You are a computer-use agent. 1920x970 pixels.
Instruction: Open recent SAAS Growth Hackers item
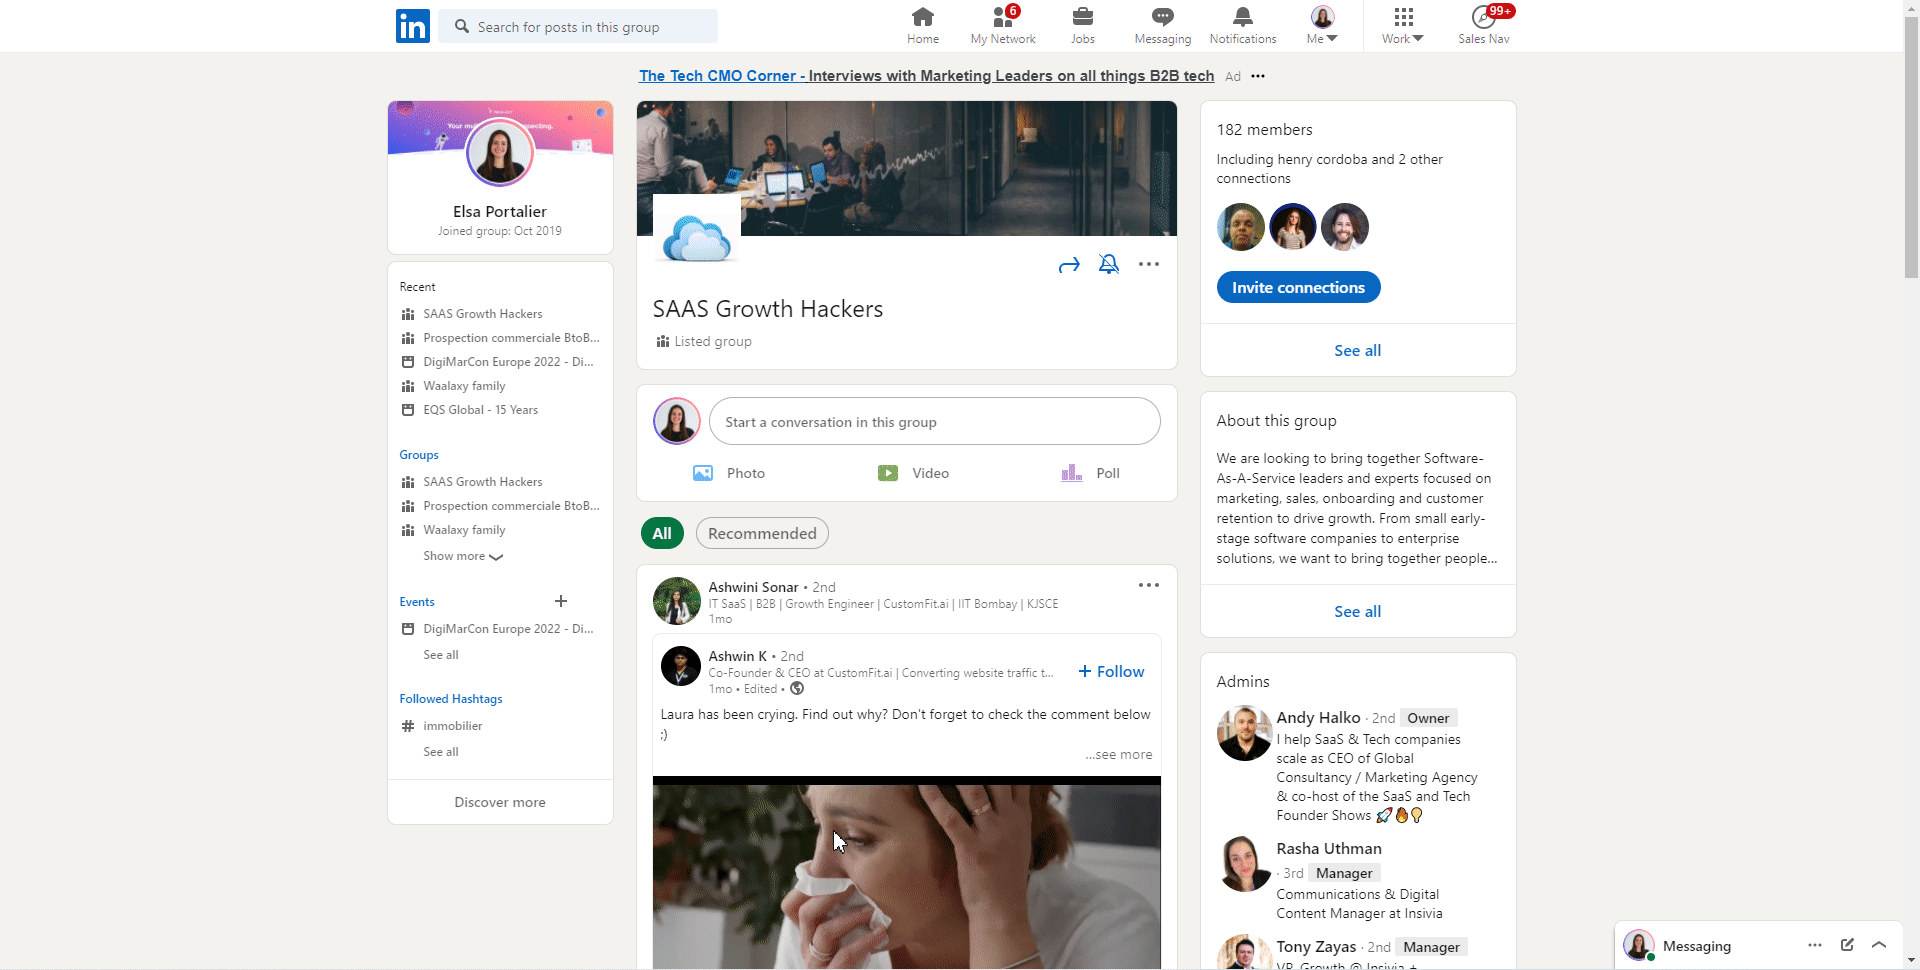(482, 314)
